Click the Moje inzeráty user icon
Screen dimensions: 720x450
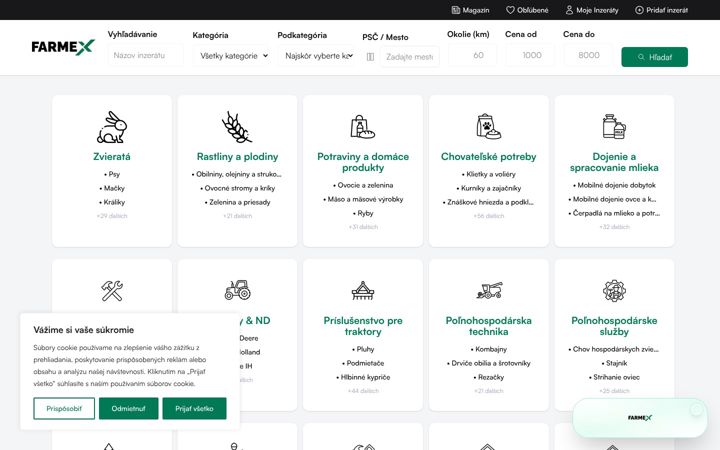(569, 10)
